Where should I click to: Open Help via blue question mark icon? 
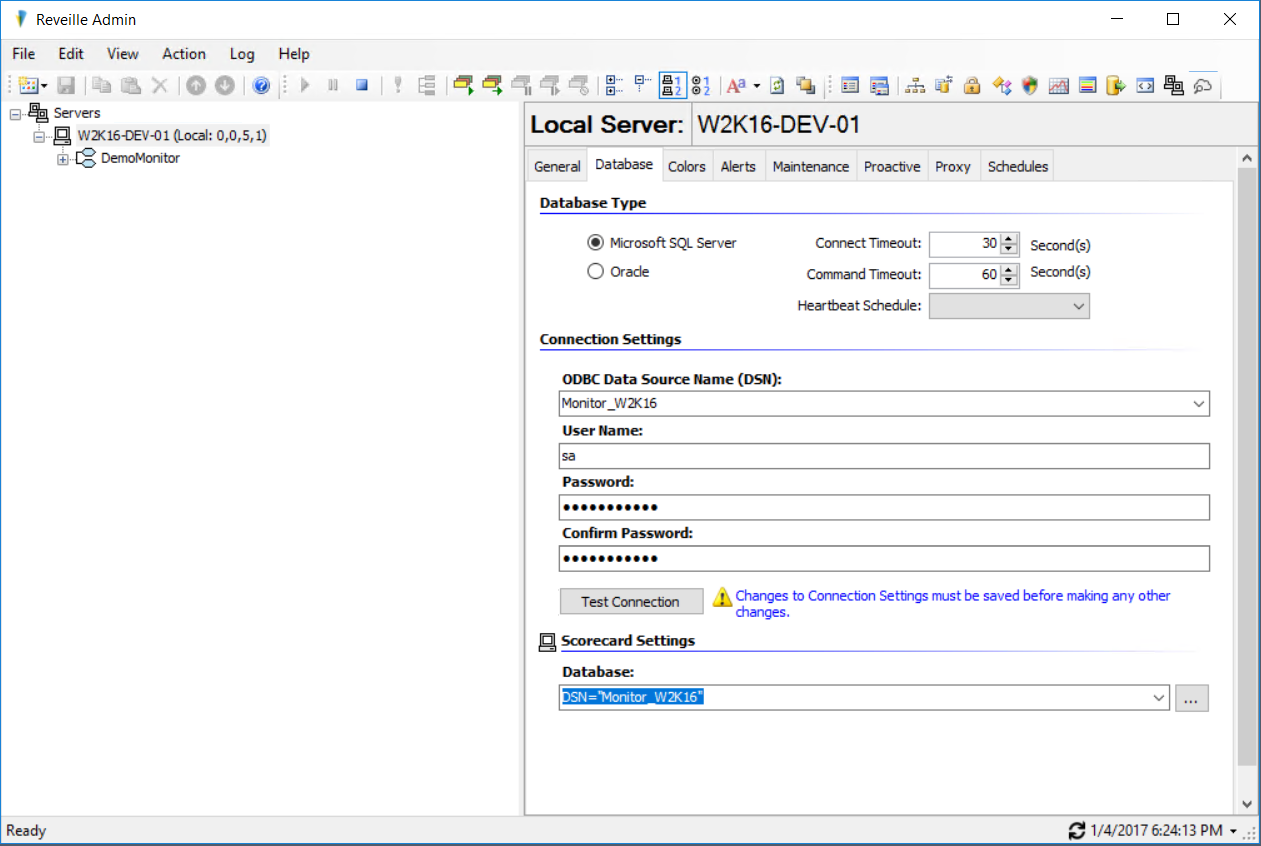261,86
